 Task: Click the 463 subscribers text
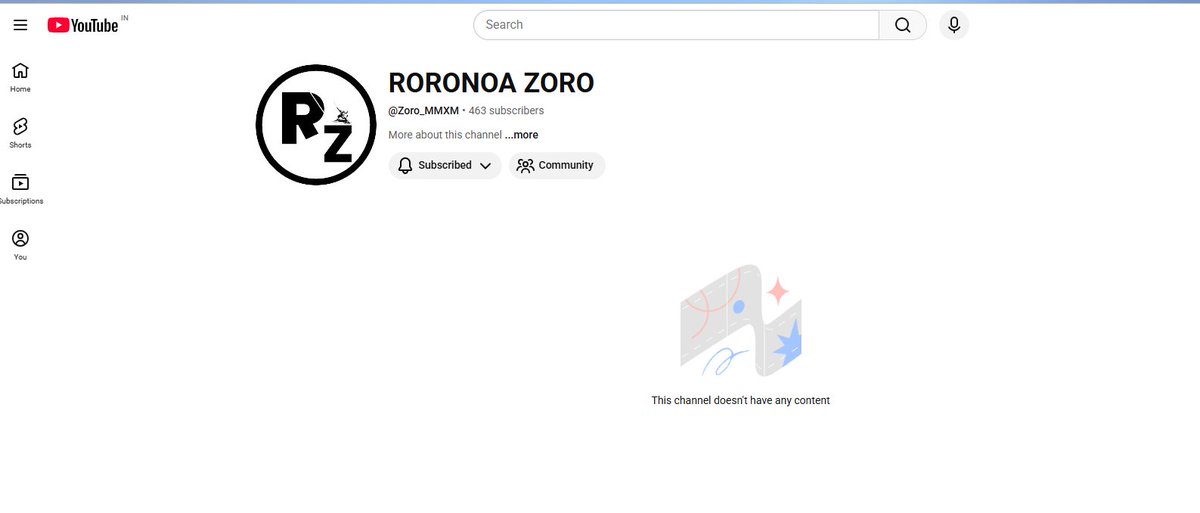pyautogui.click(x=506, y=110)
